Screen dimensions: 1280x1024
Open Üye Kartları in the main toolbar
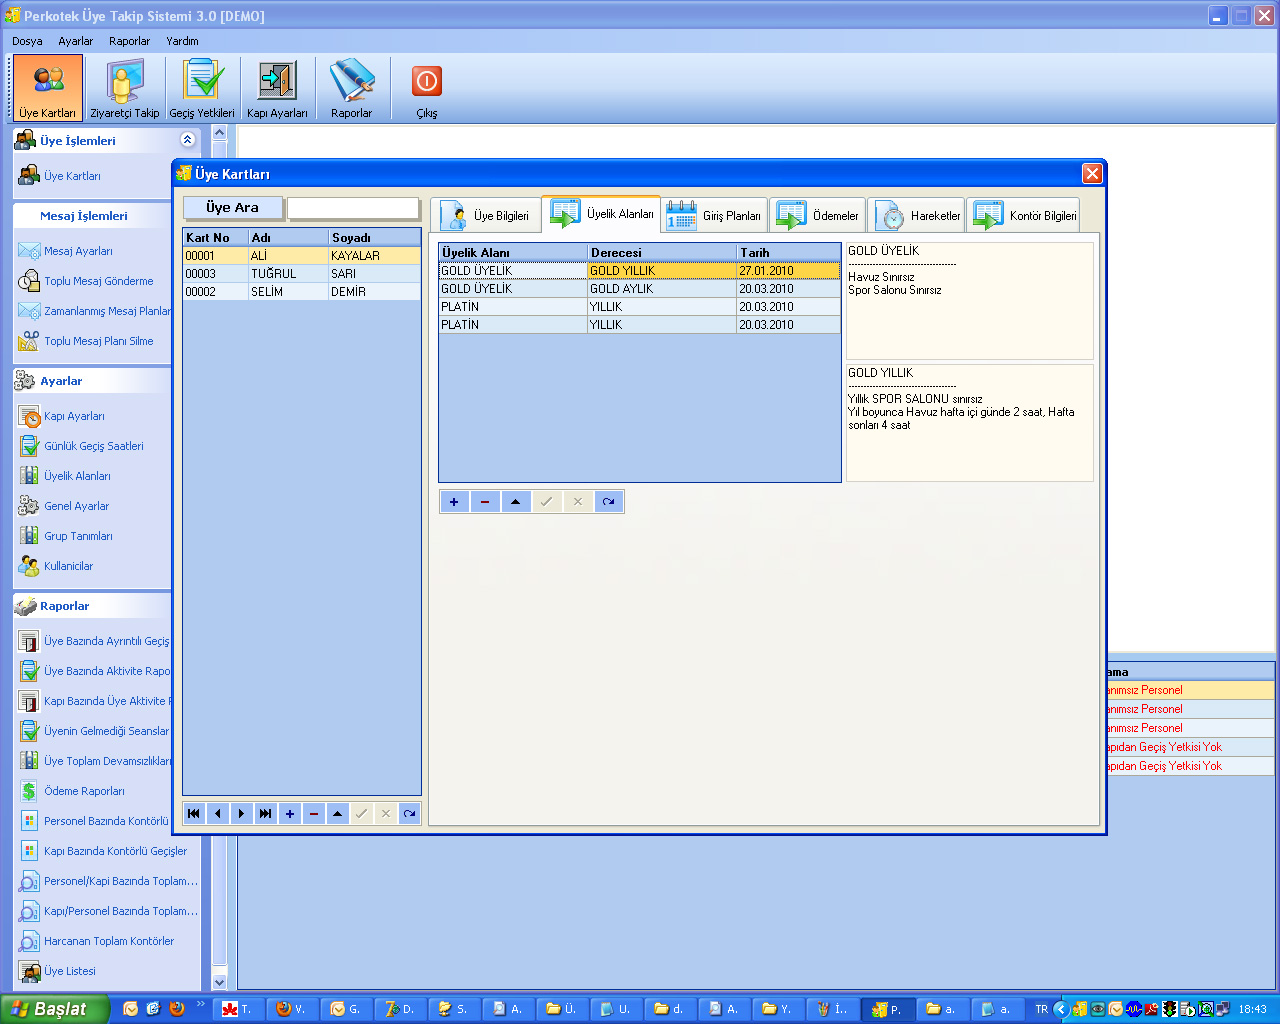[x=47, y=88]
